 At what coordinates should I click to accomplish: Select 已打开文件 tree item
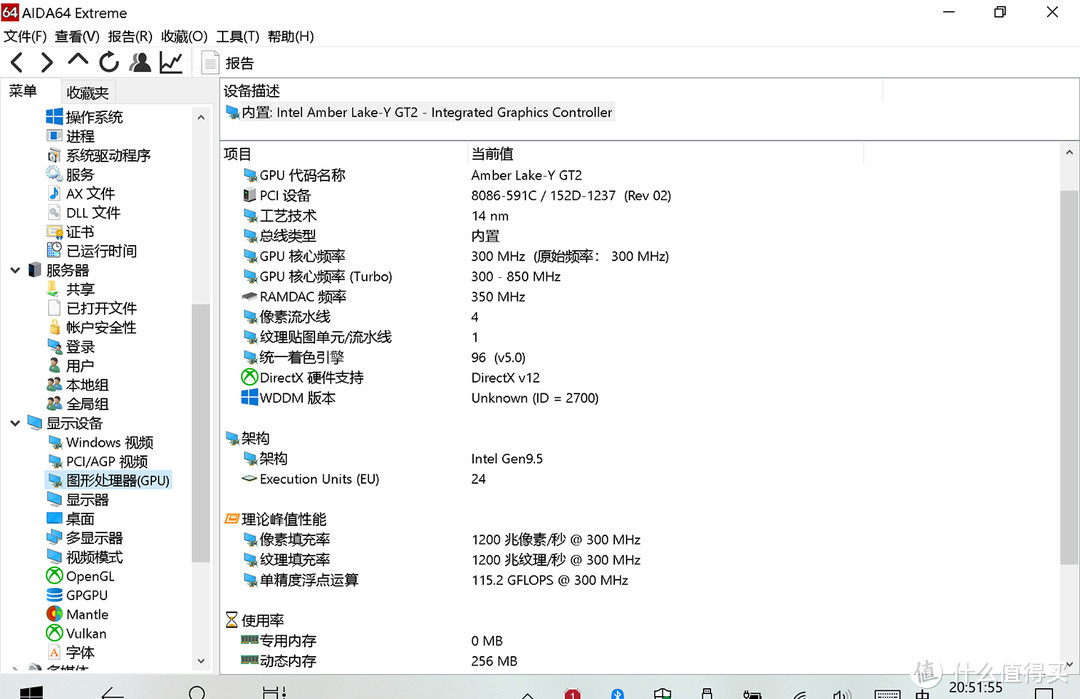91,308
